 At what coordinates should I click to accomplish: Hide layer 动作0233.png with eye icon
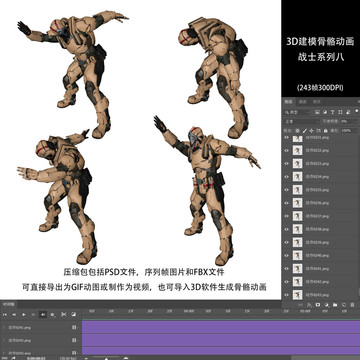tap(286, 163)
